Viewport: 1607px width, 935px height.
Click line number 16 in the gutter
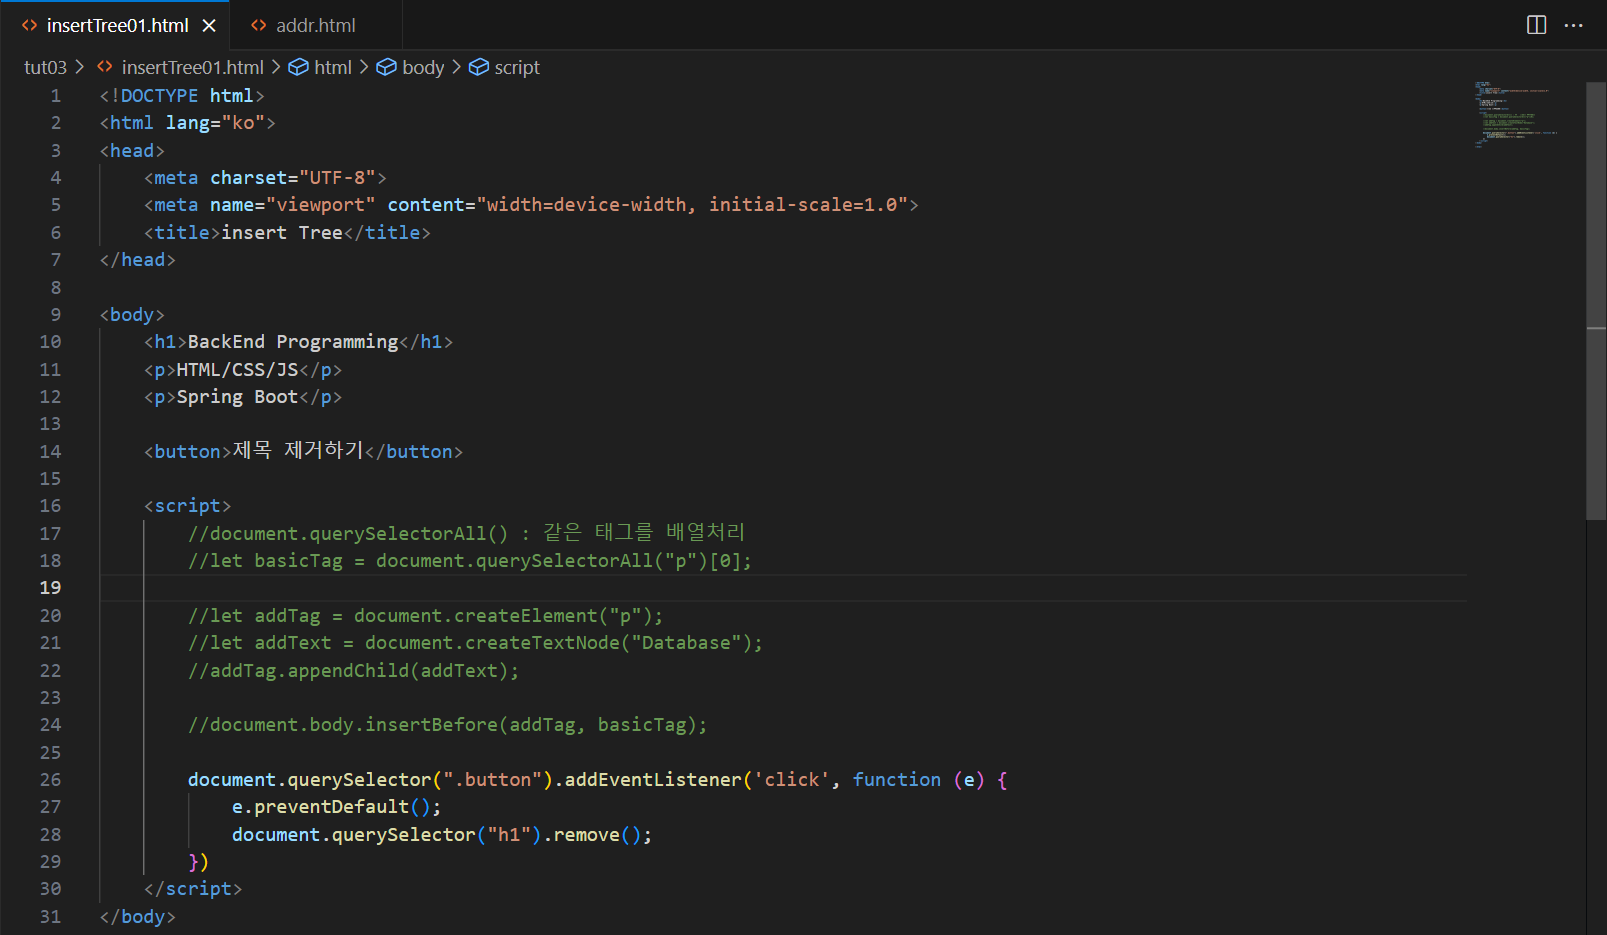(x=50, y=506)
